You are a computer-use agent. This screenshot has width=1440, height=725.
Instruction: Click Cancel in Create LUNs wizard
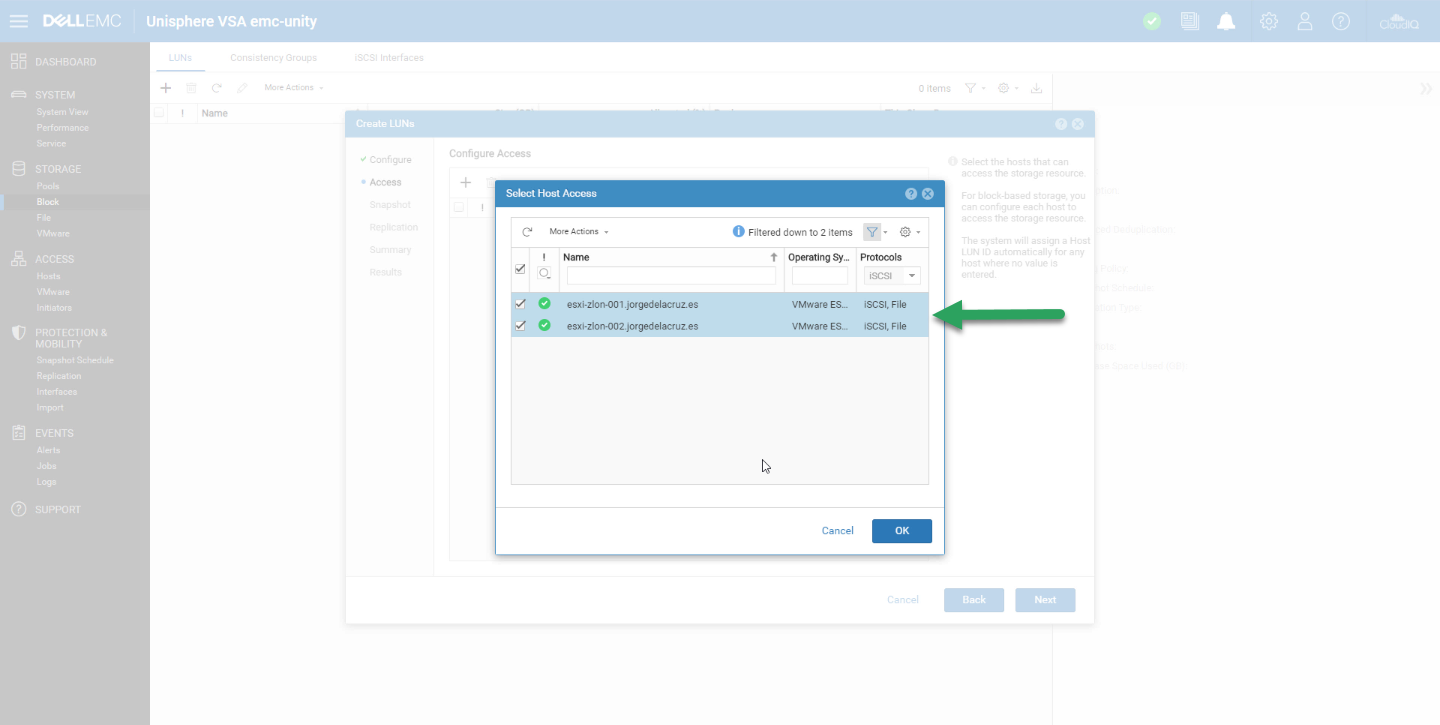pyautogui.click(x=903, y=600)
